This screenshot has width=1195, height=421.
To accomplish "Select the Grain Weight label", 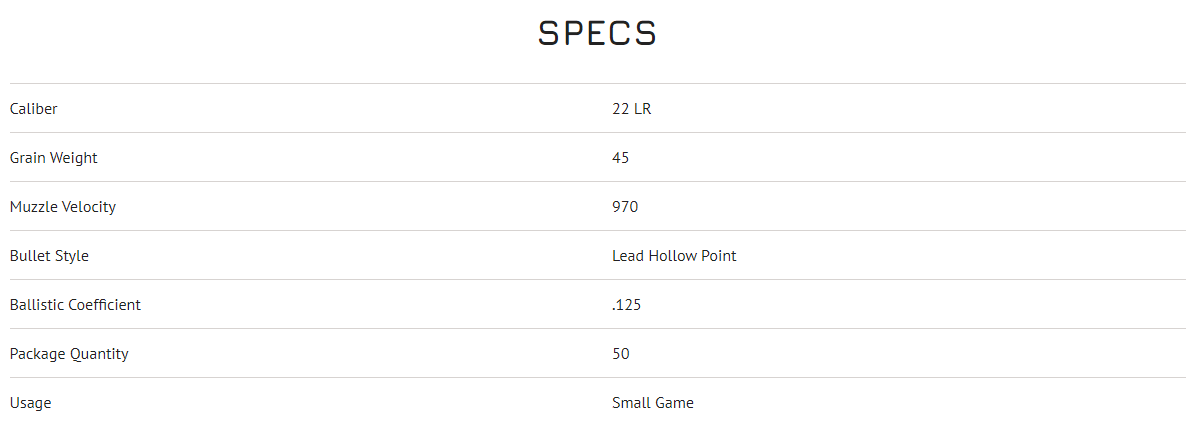I will pos(54,157).
